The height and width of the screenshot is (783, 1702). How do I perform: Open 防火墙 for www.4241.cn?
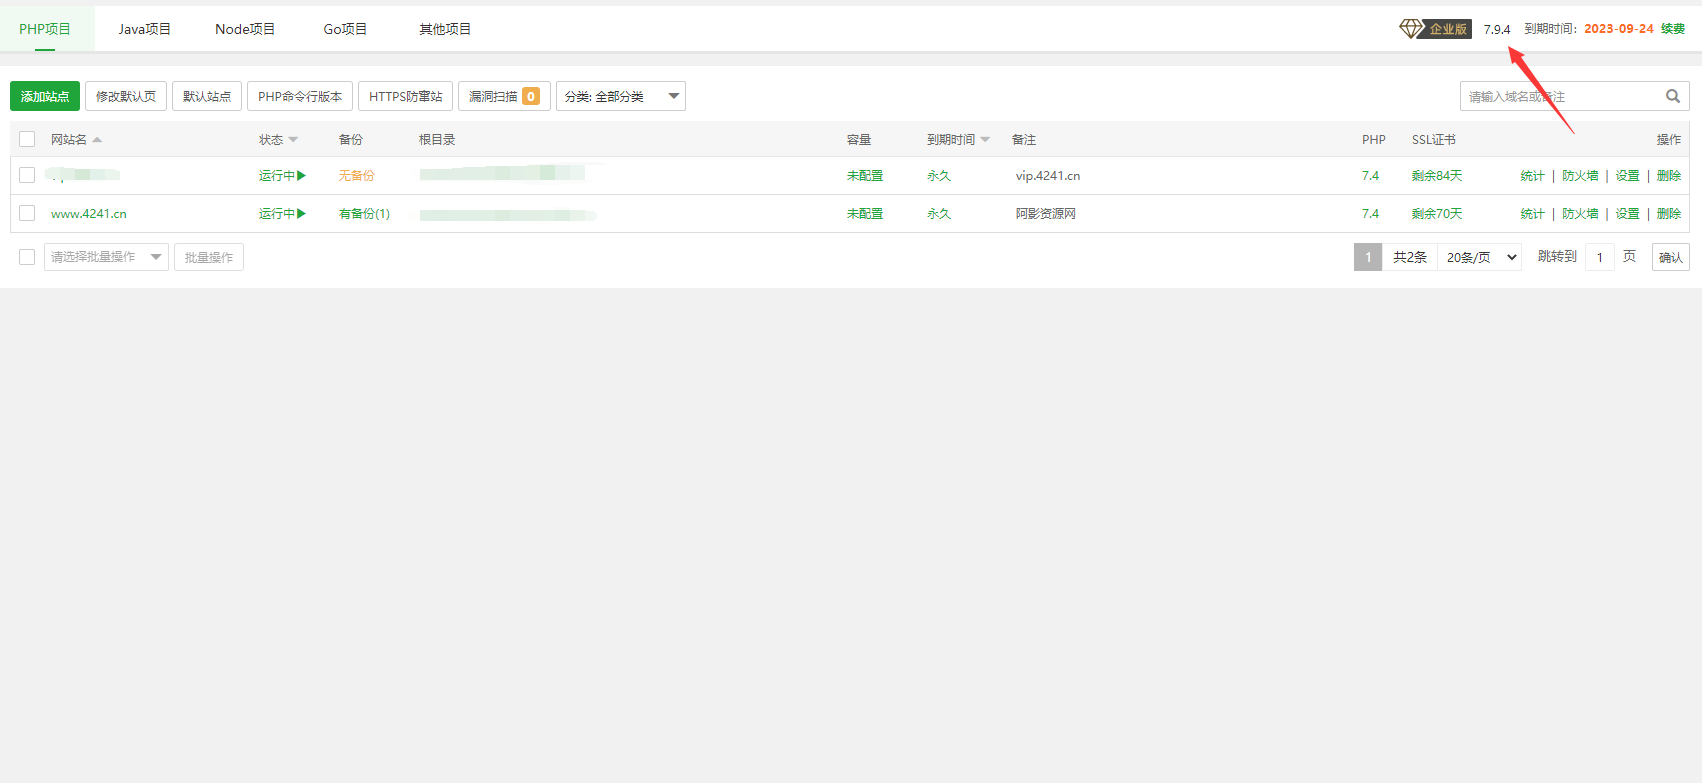click(1580, 214)
